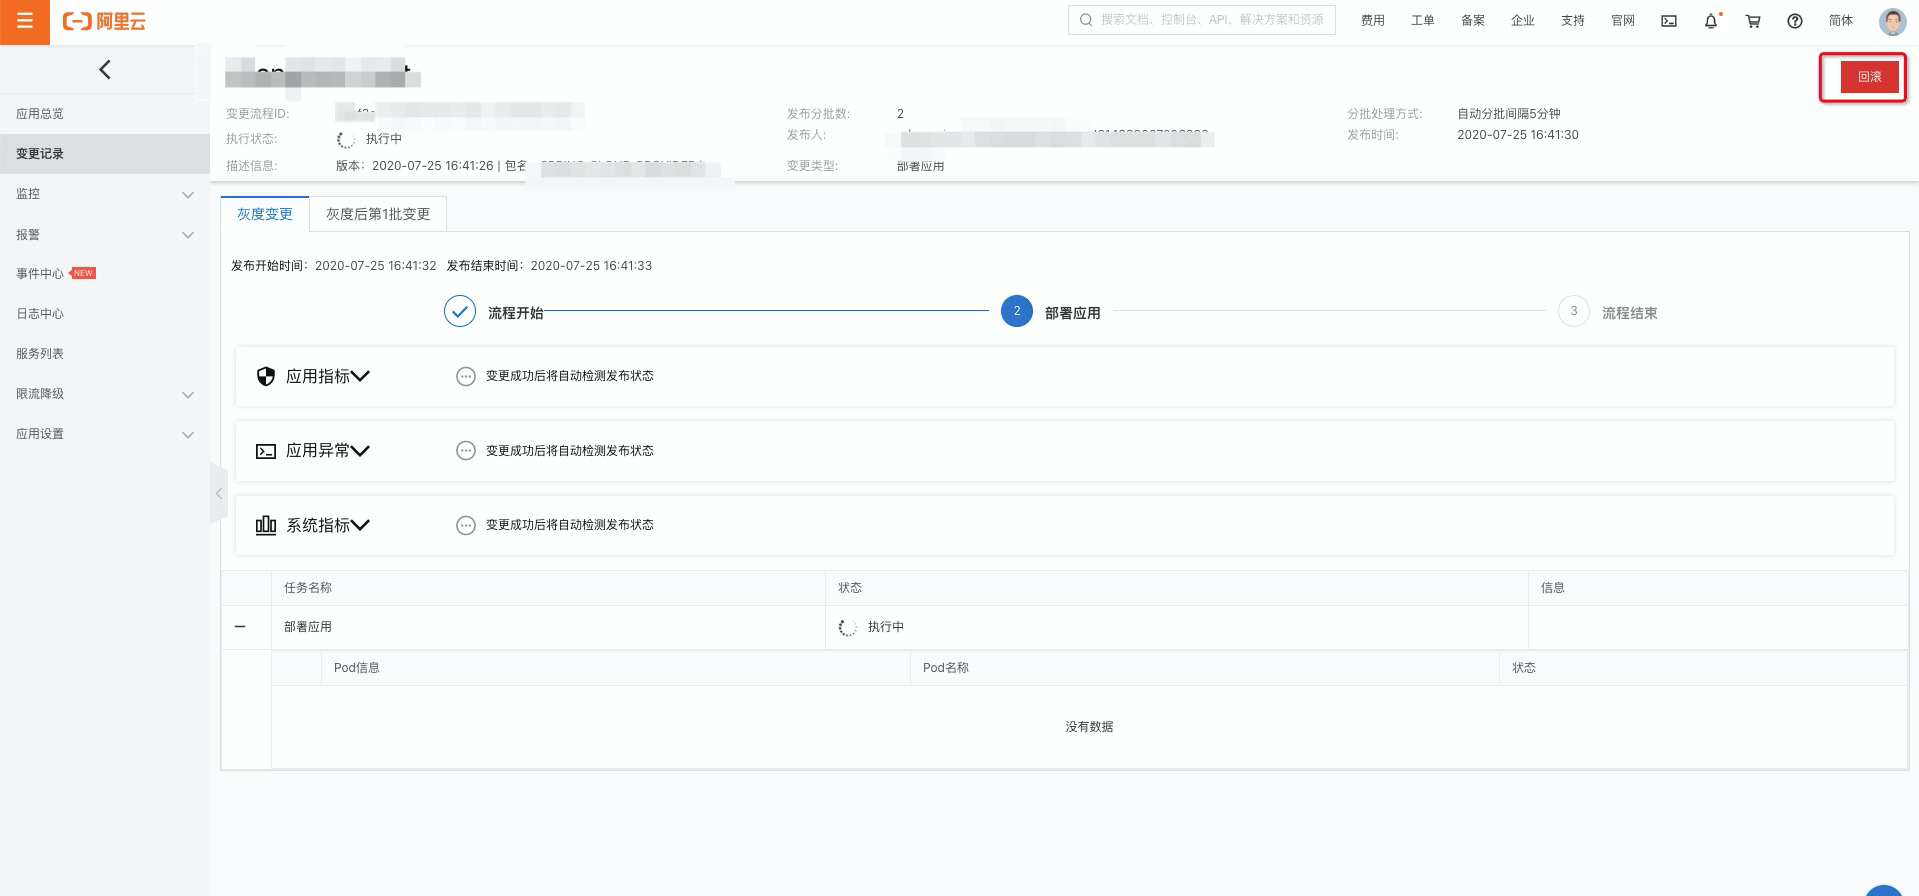
Task: Click the 应用指标 shield icon
Action: 265,376
